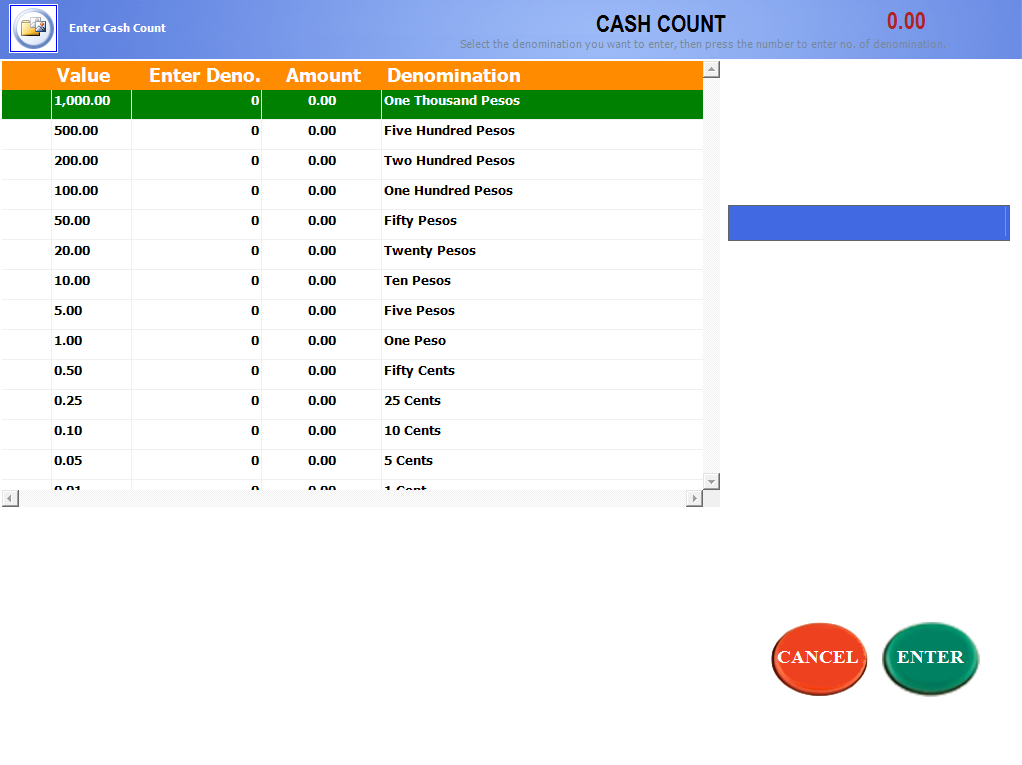Click the scroll up arrow of the list
Viewport: 1022px width, 765px height.
(x=711, y=70)
